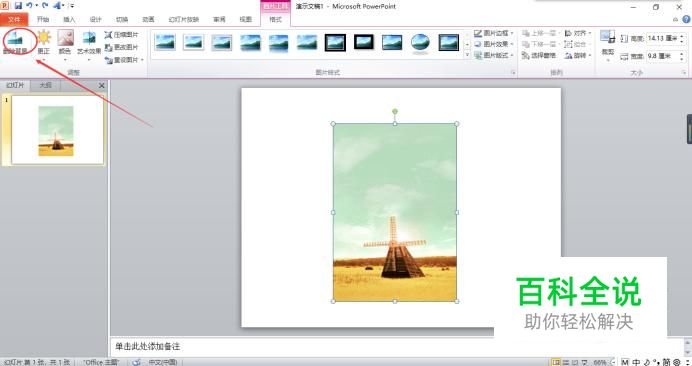692x366 pixels.
Task: Switch to Slide Sorter view in status bar
Action: click(566, 362)
